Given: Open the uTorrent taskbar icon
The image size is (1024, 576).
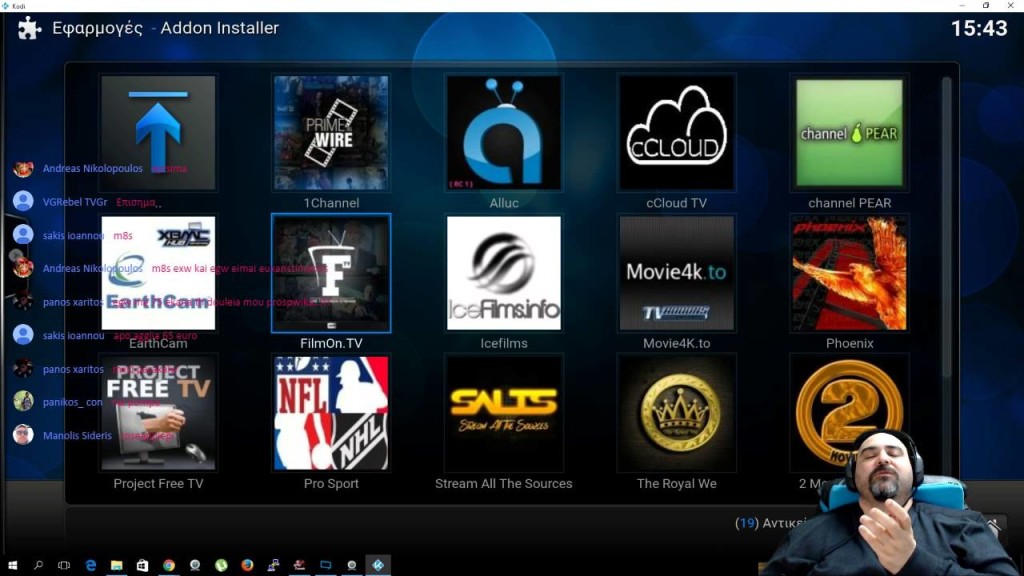Looking at the screenshot, I should point(221,565).
